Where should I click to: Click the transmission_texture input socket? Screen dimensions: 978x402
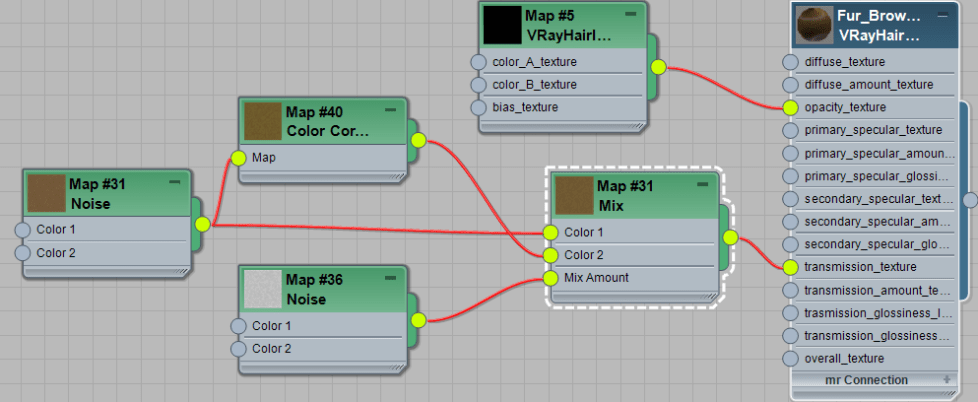tap(790, 268)
